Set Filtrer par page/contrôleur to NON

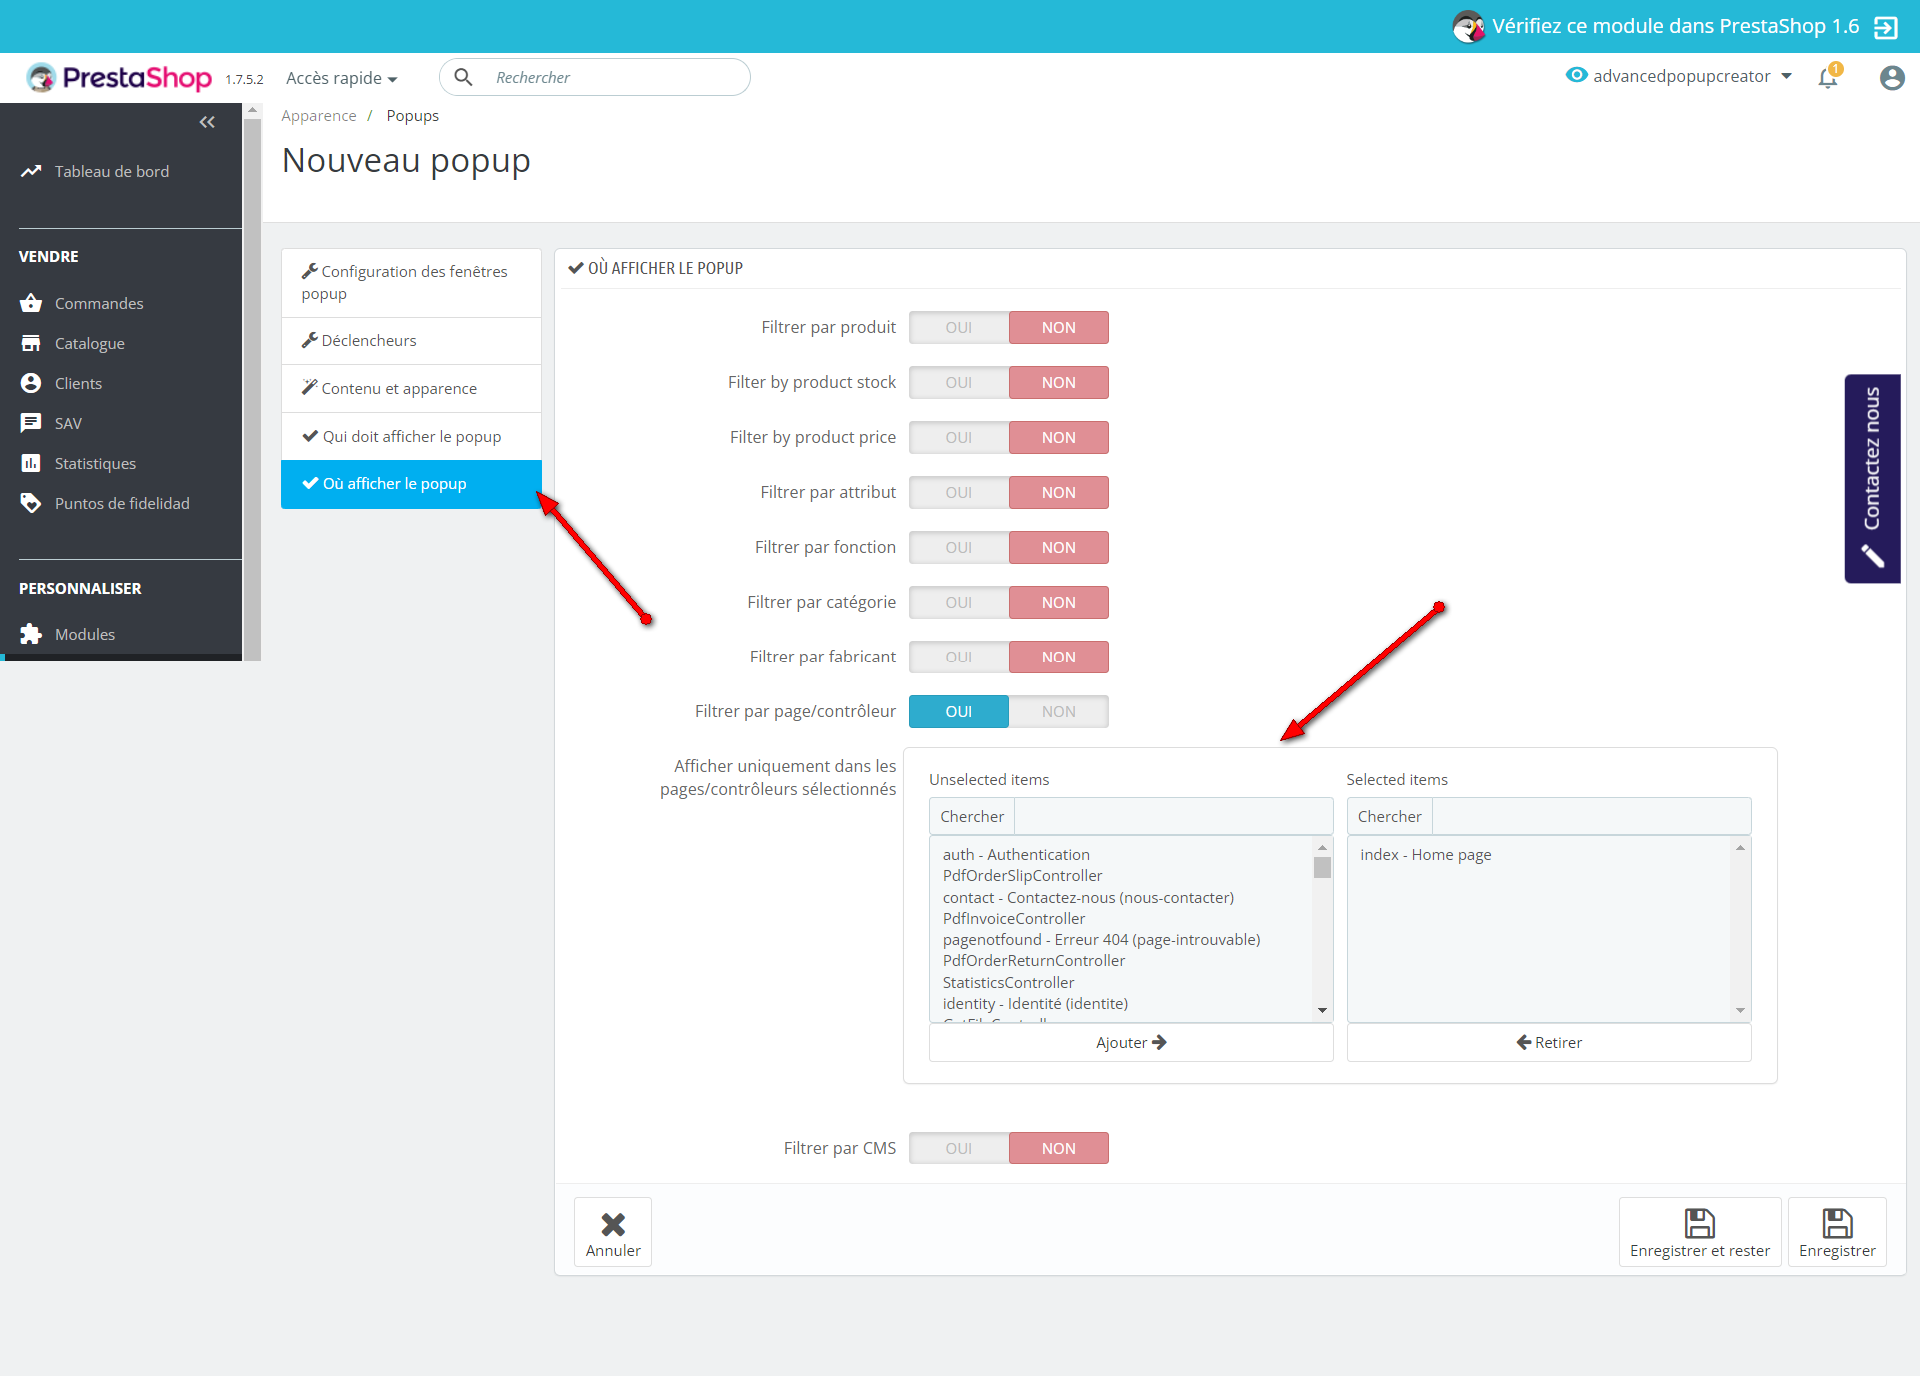[x=1058, y=712]
